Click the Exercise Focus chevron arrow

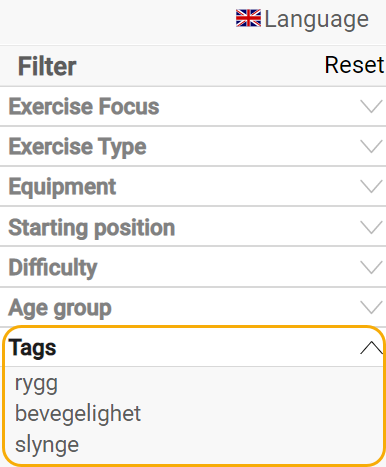click(371, 107)
